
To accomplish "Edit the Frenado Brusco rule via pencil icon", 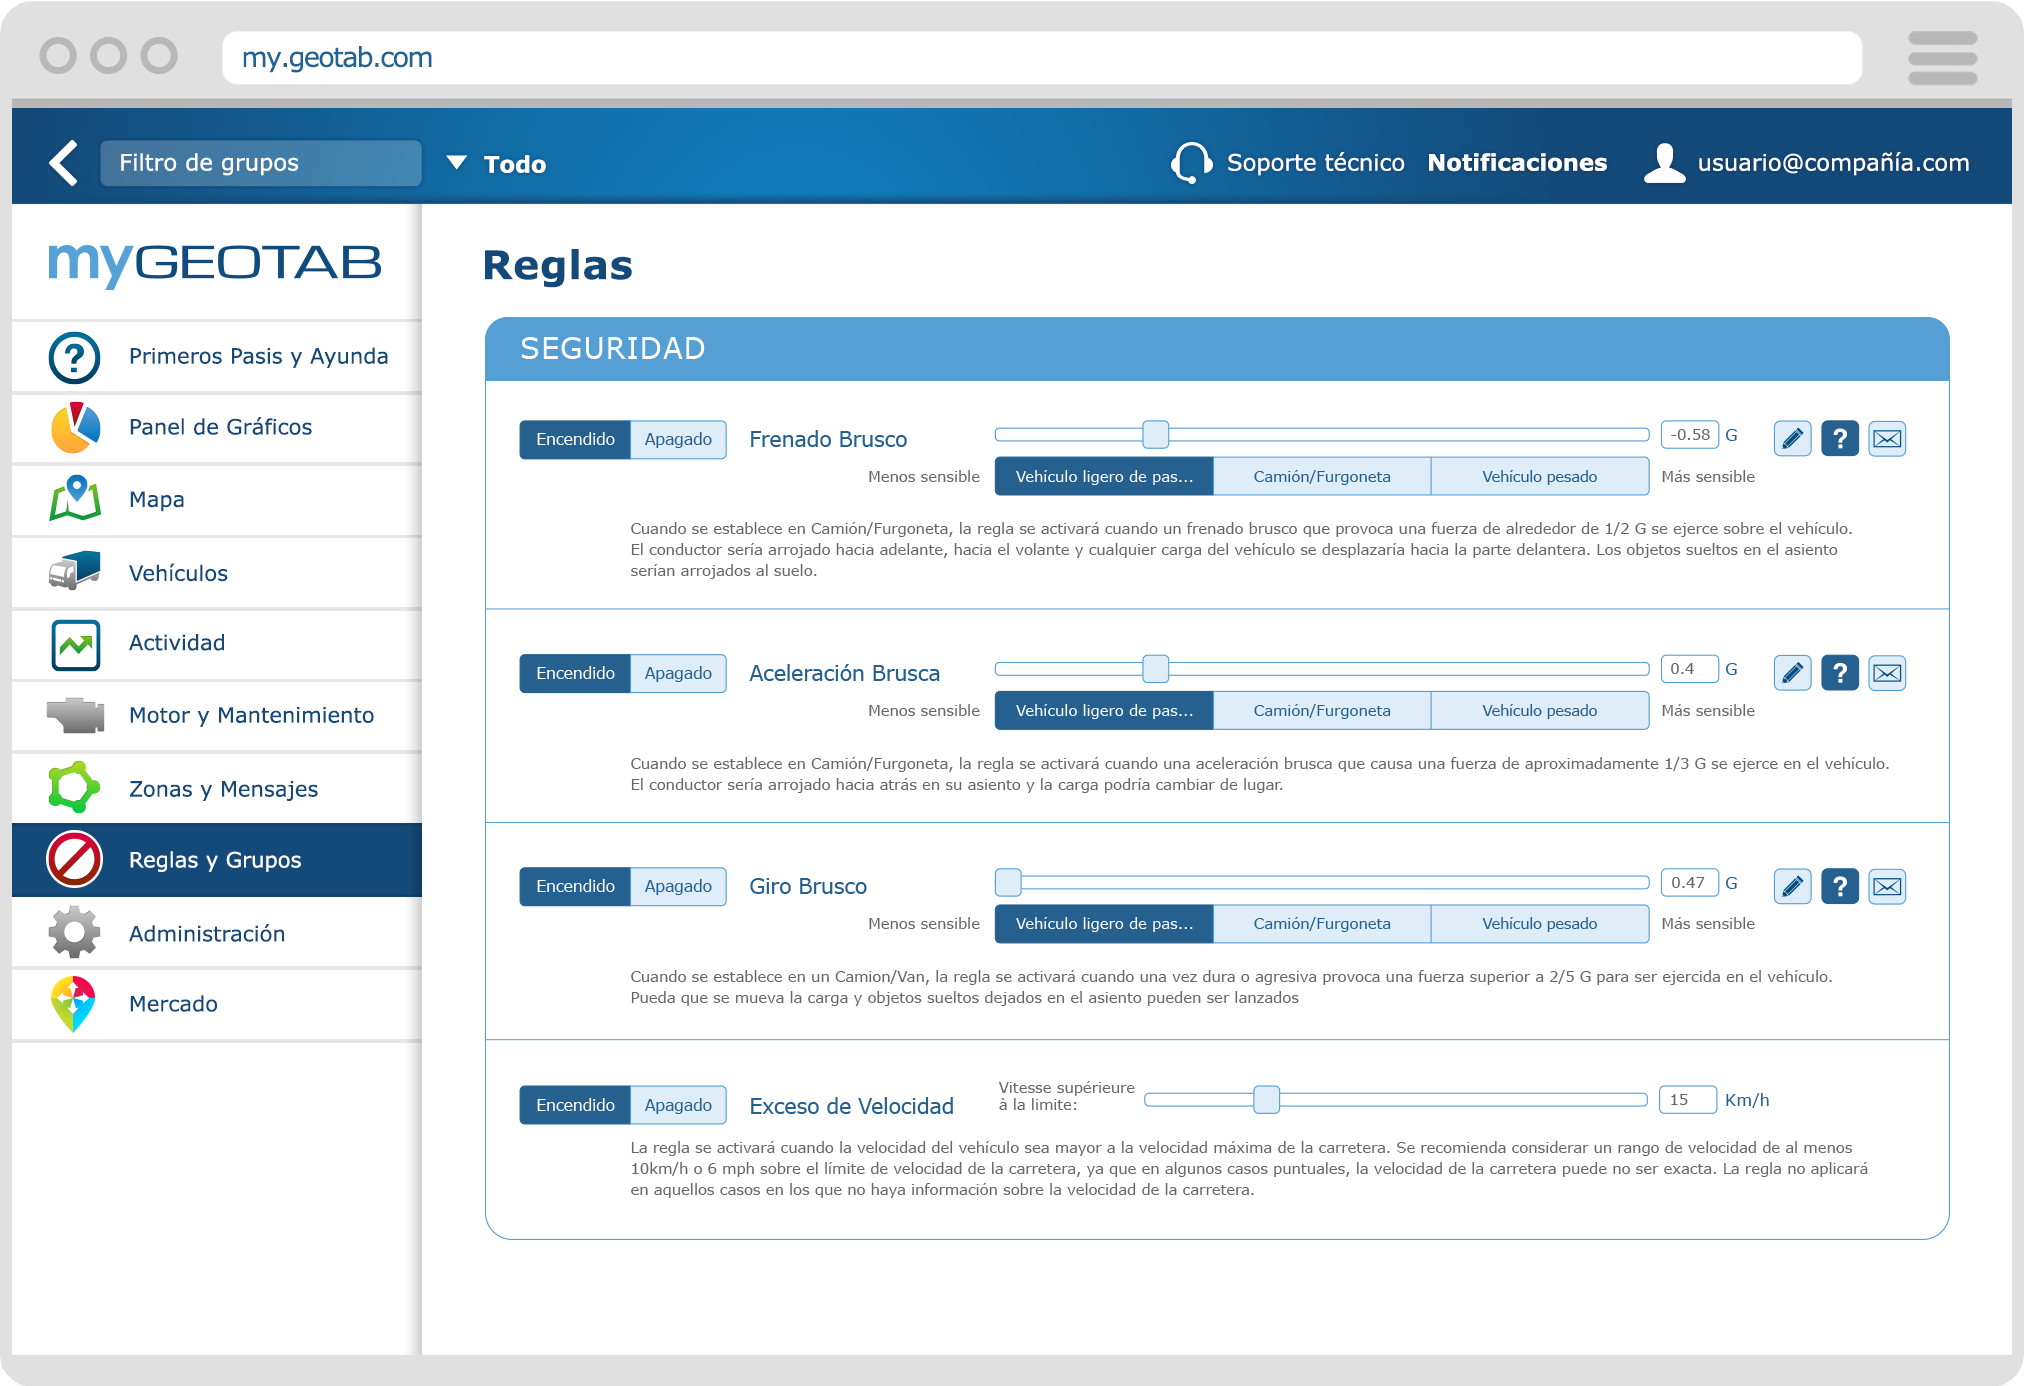I will click(x=1793, y=438).
